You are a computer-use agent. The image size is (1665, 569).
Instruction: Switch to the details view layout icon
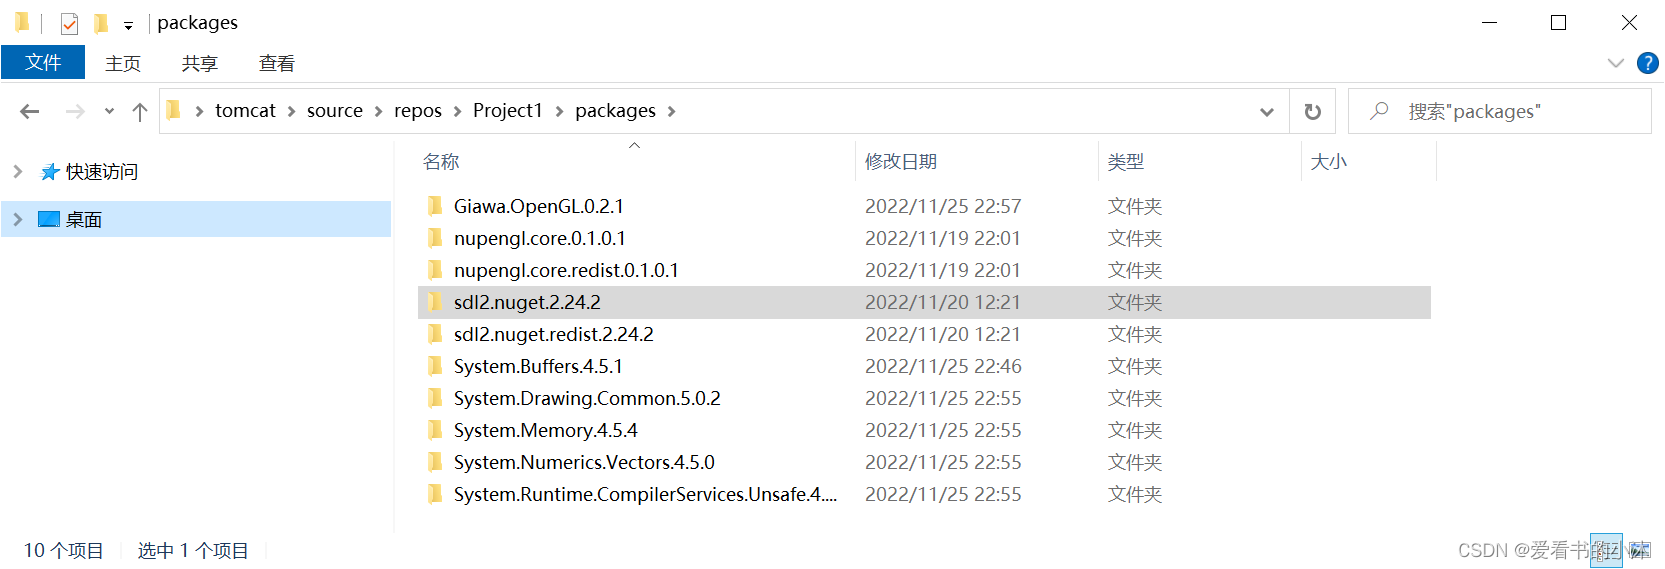1606,550
